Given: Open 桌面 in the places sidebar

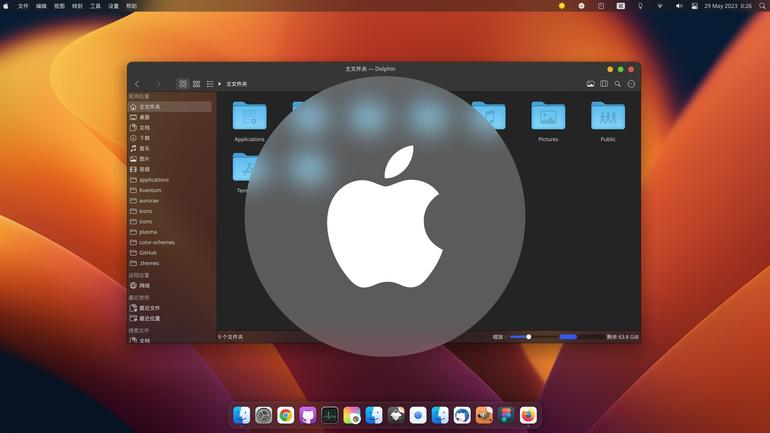Looking at the screenshot, I should pyautogui.click(x=170, y=117).
